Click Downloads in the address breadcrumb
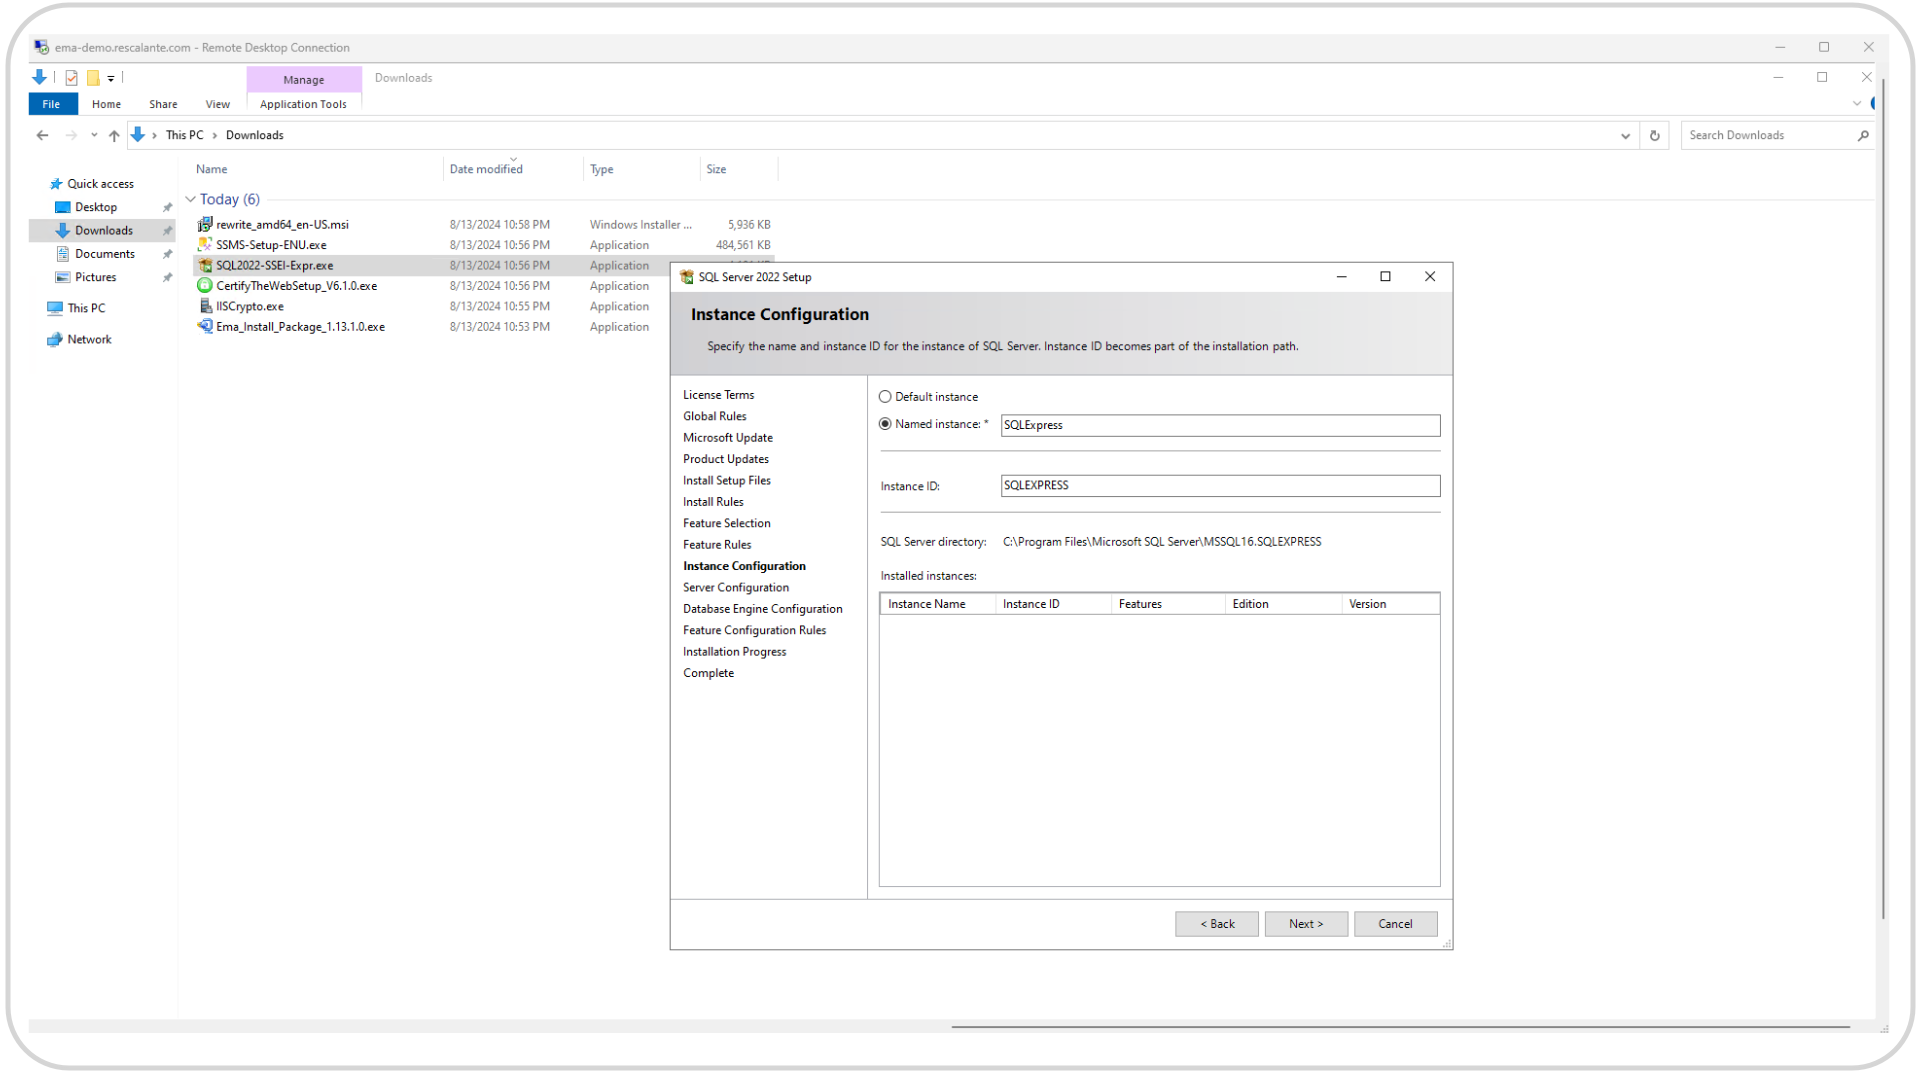1920x1080 pixels. tap(254, 135)
